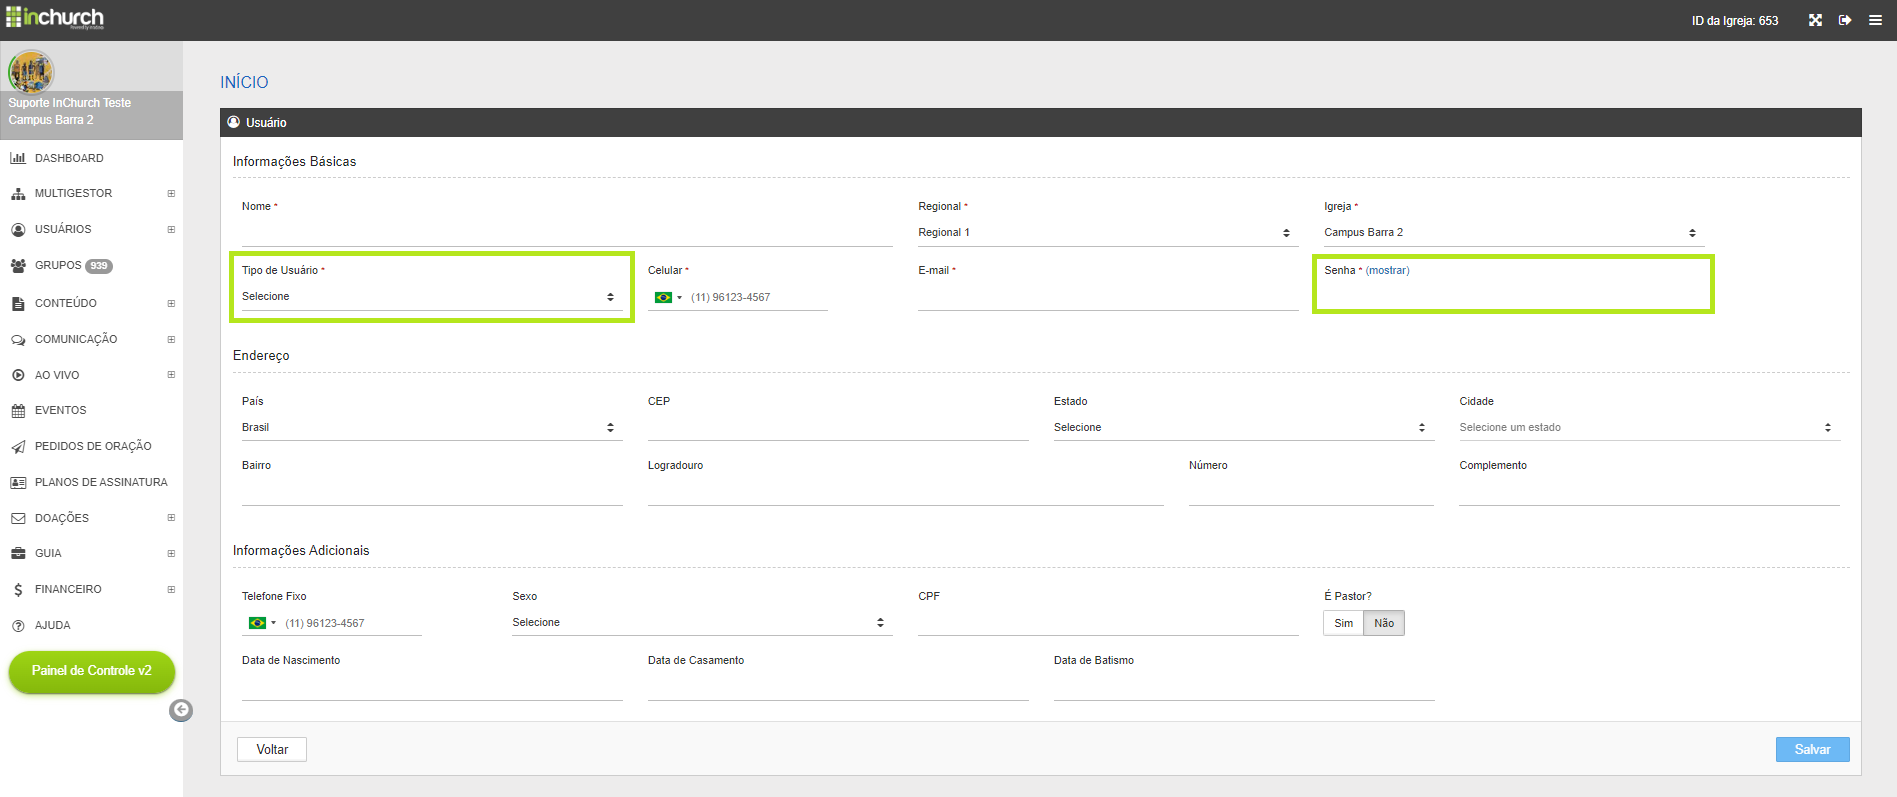Click the Logradouro input field
This screenshot has width=1897, height=797.
click(905, 492)
